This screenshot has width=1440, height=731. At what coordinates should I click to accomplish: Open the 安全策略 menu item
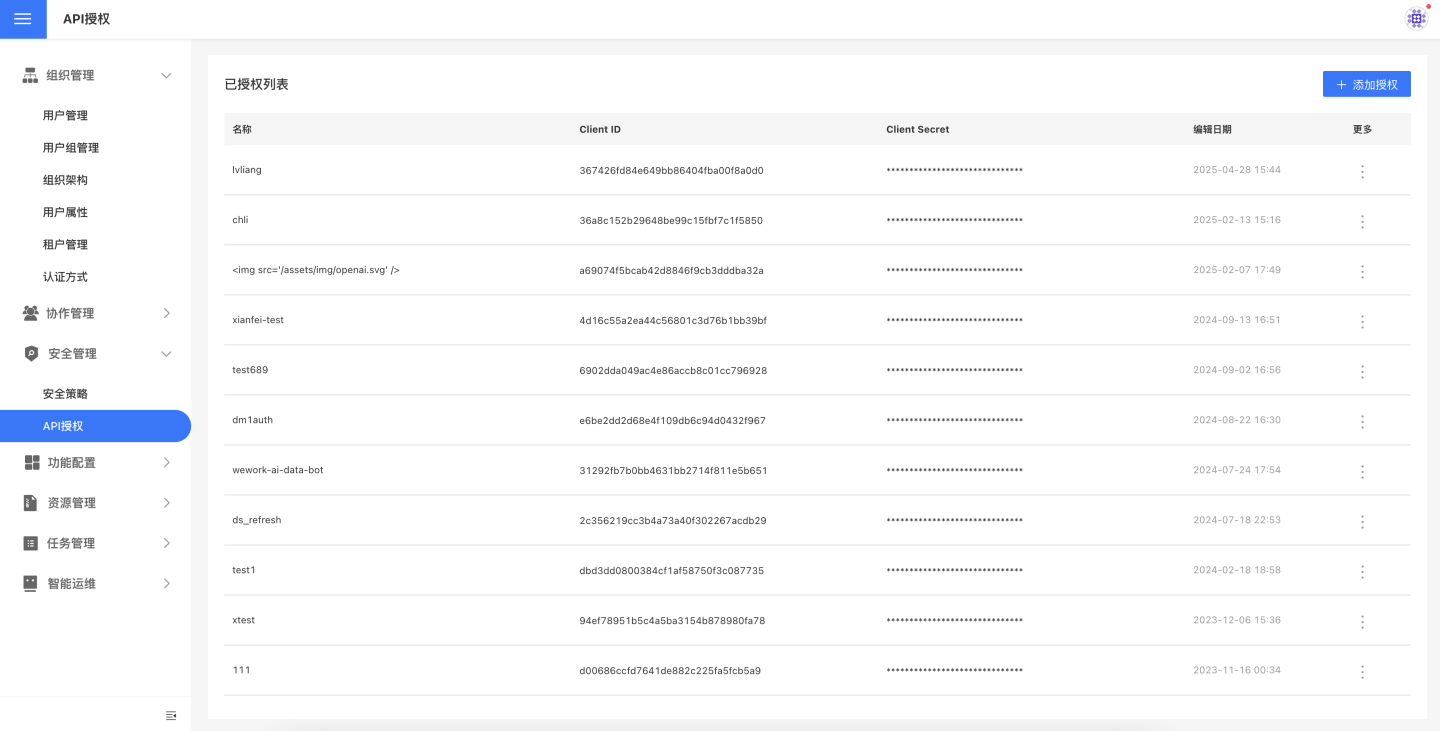65,394
